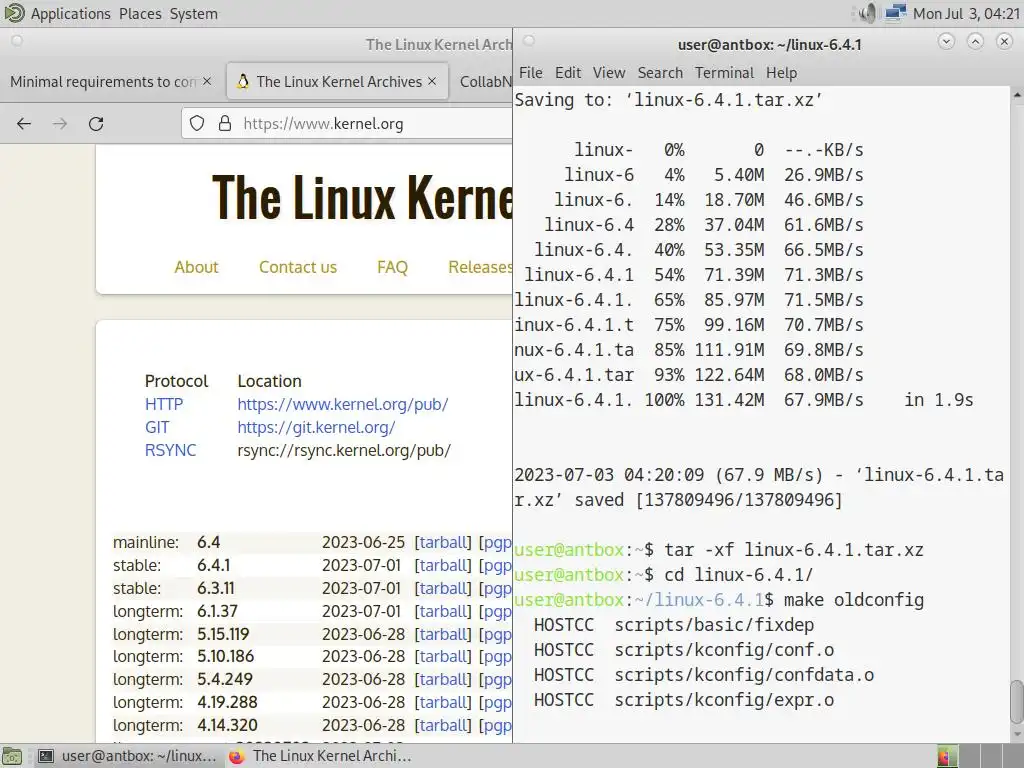Click tarball link for mainline 6.4
The height and width of the screenshot is (768, 1024).
coord(443,542)
